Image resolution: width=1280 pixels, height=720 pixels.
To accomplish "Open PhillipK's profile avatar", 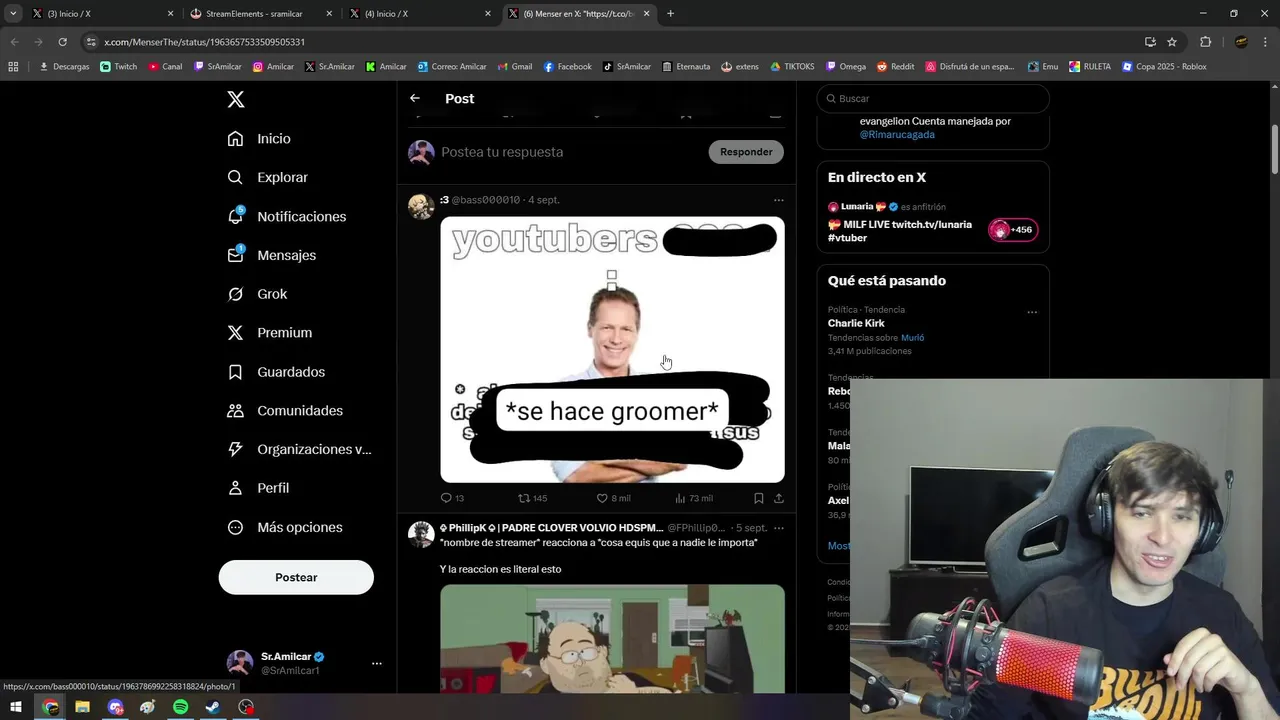I will click(x=421, y=534).
